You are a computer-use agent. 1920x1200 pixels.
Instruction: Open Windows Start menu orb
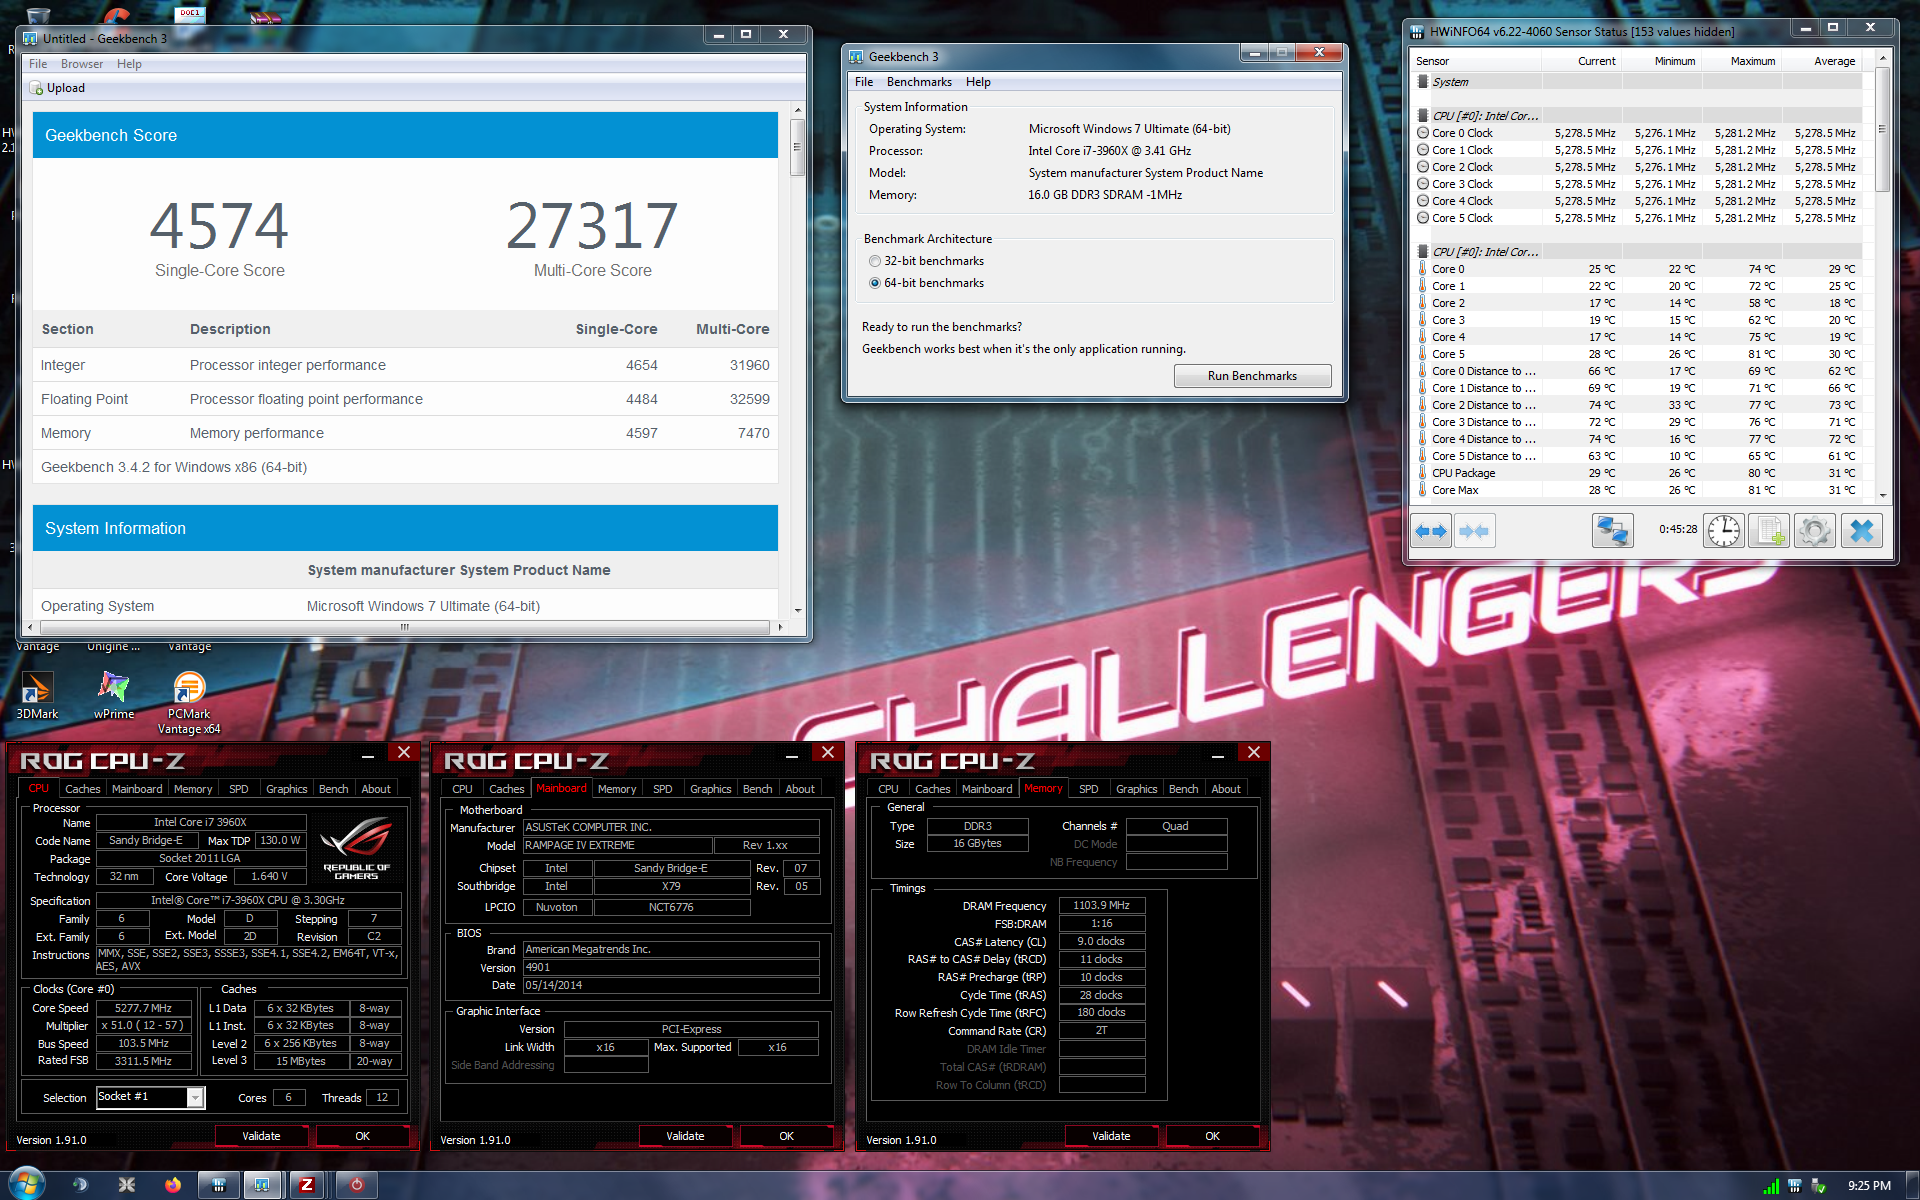click(26, 1184)
